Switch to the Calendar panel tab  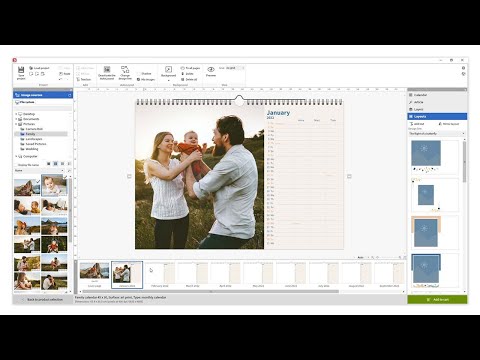pos(437,95)
